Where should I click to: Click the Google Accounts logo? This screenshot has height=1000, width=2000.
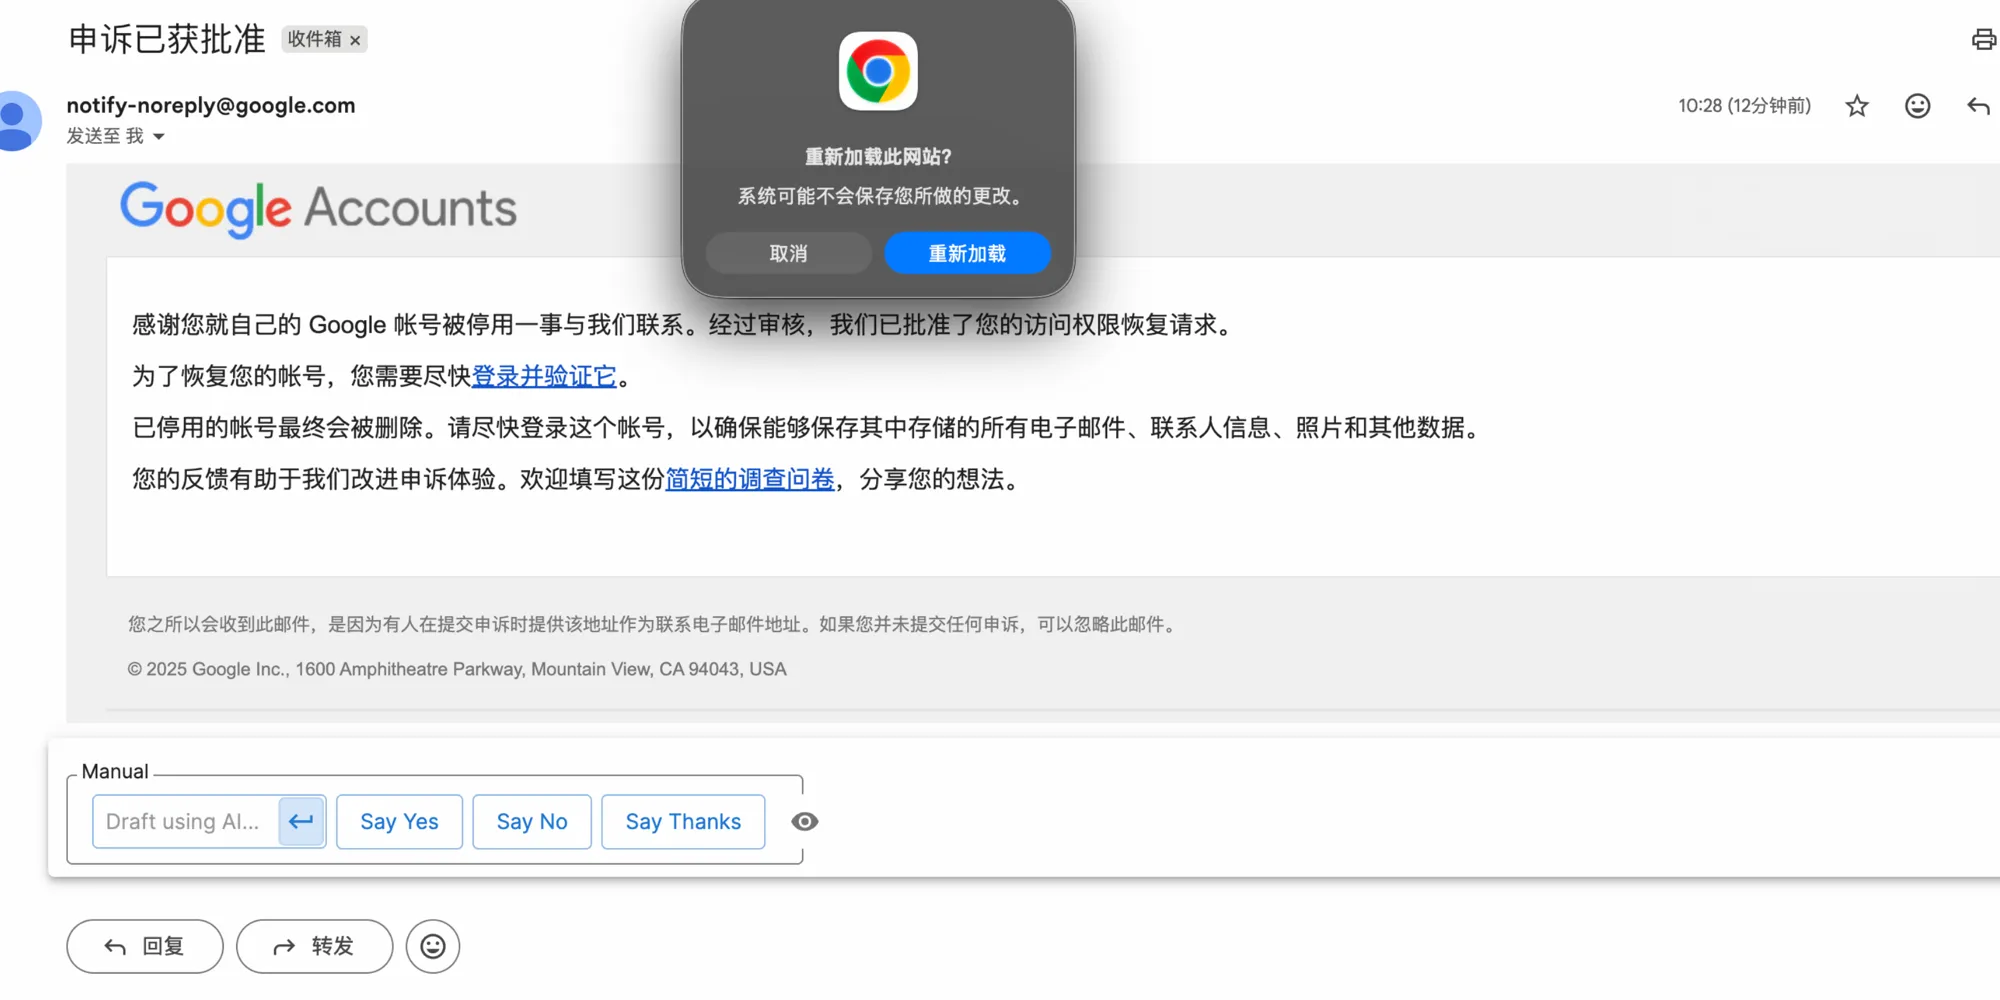coord(318,209)
